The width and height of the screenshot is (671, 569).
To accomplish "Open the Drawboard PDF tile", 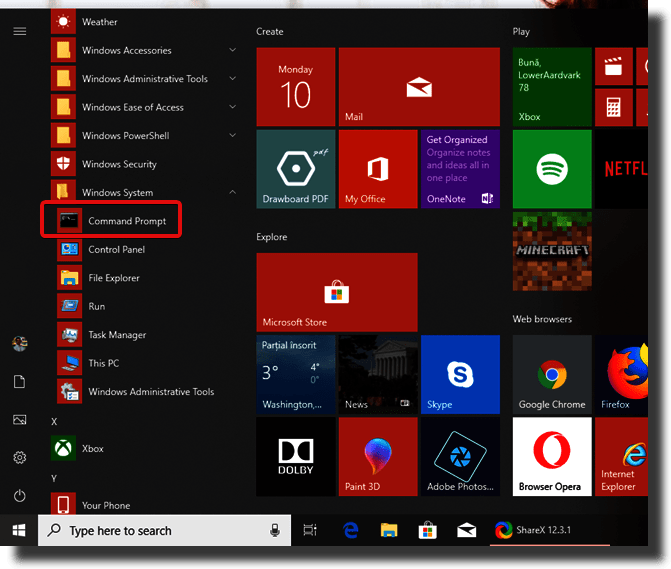I will 296,169.
